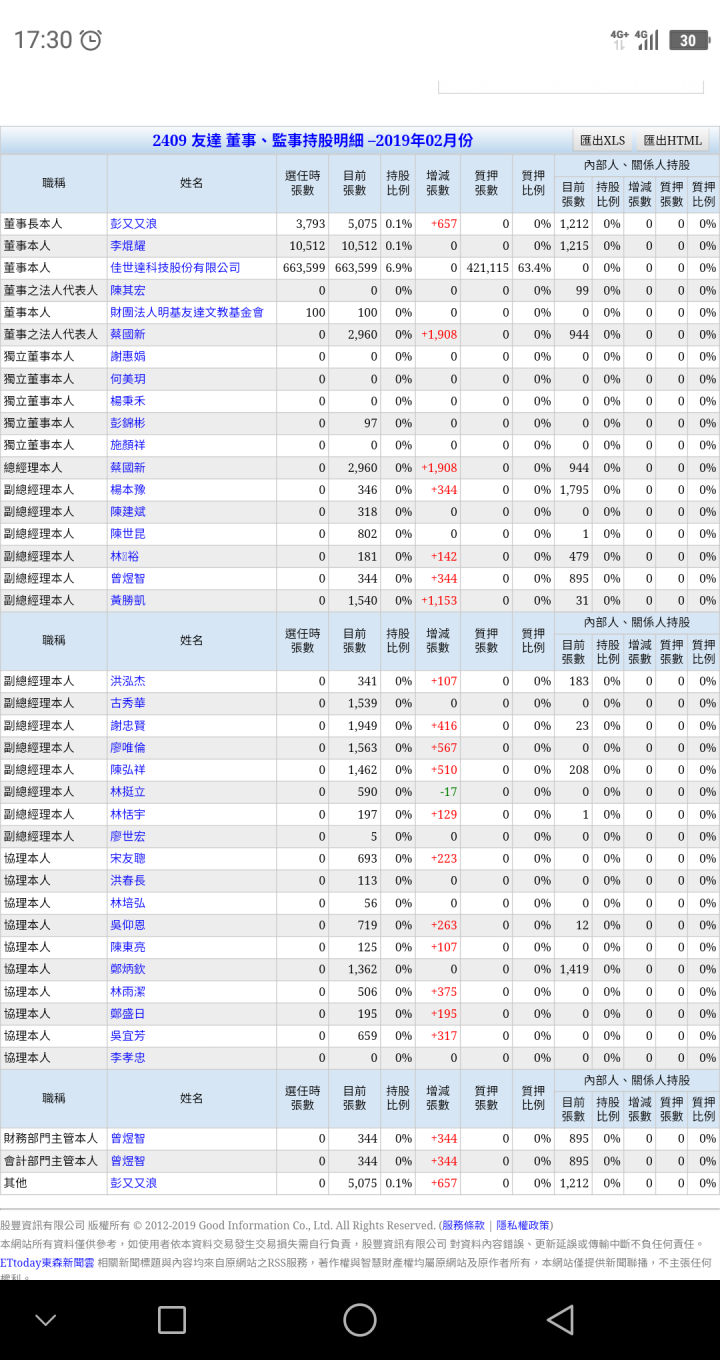Open the ETtoday東森新聞雲 footer link

point(47,1263)
